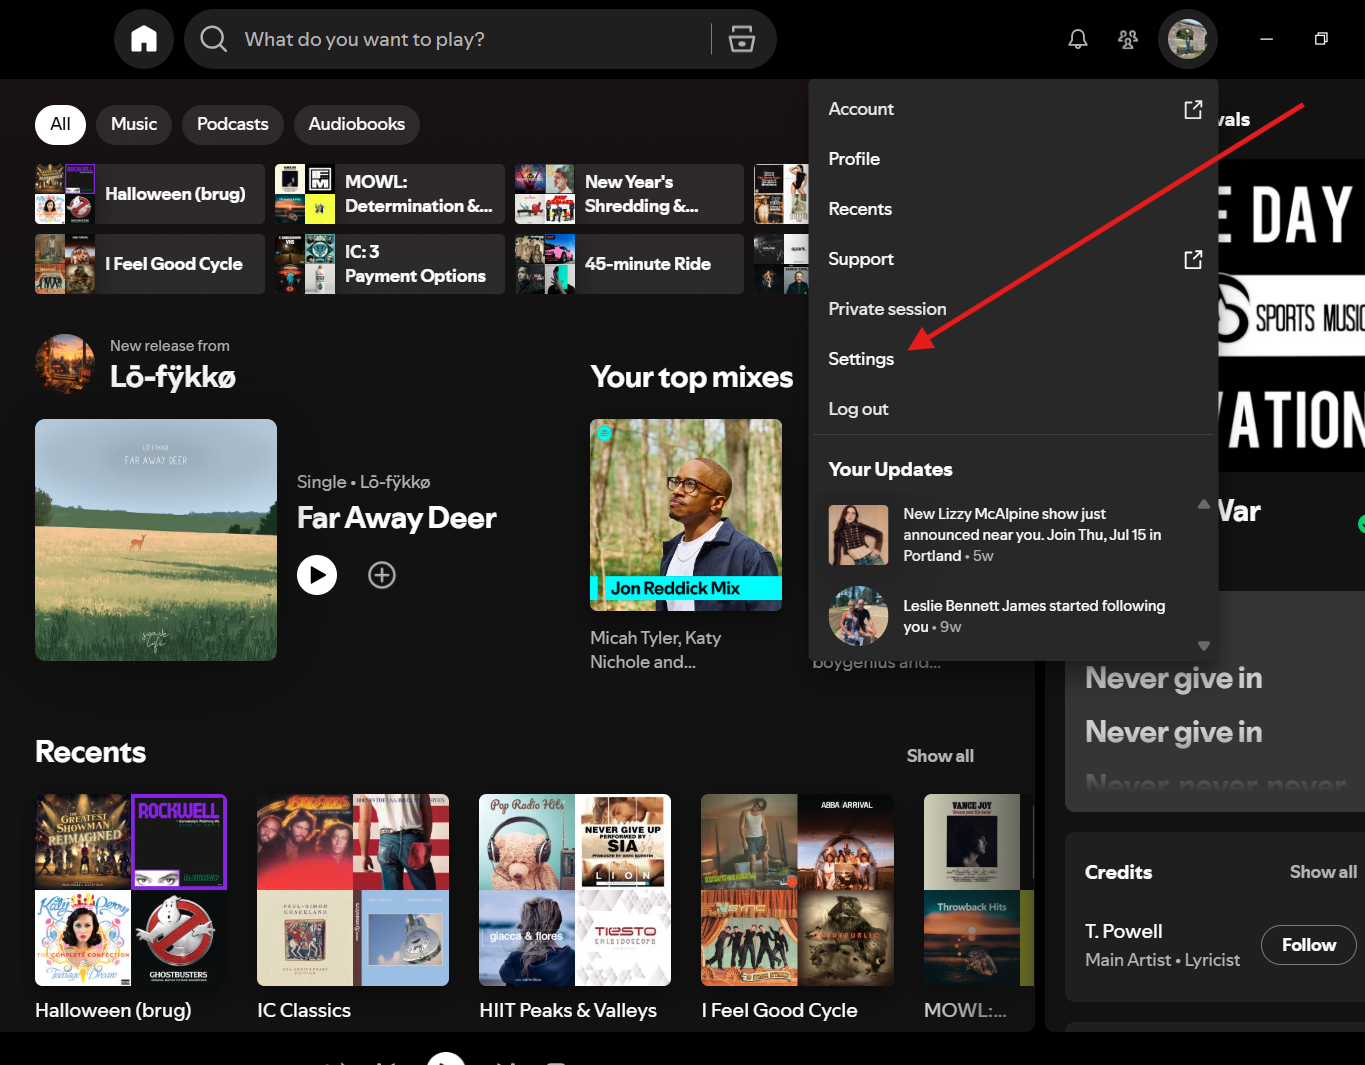Screen dimensions: 1365x1065
Task: Open 45-minute Ride shortcut tile
Action: [630, 264]
